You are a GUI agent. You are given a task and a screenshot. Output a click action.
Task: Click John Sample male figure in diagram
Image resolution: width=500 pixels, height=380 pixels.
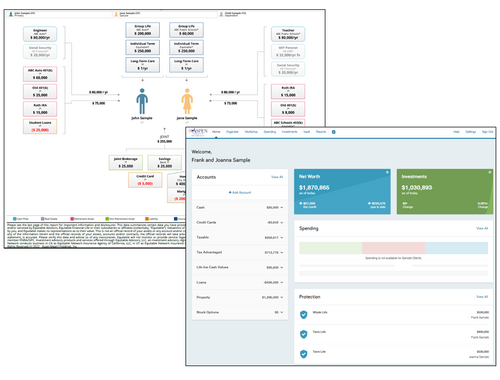[142, 101]
